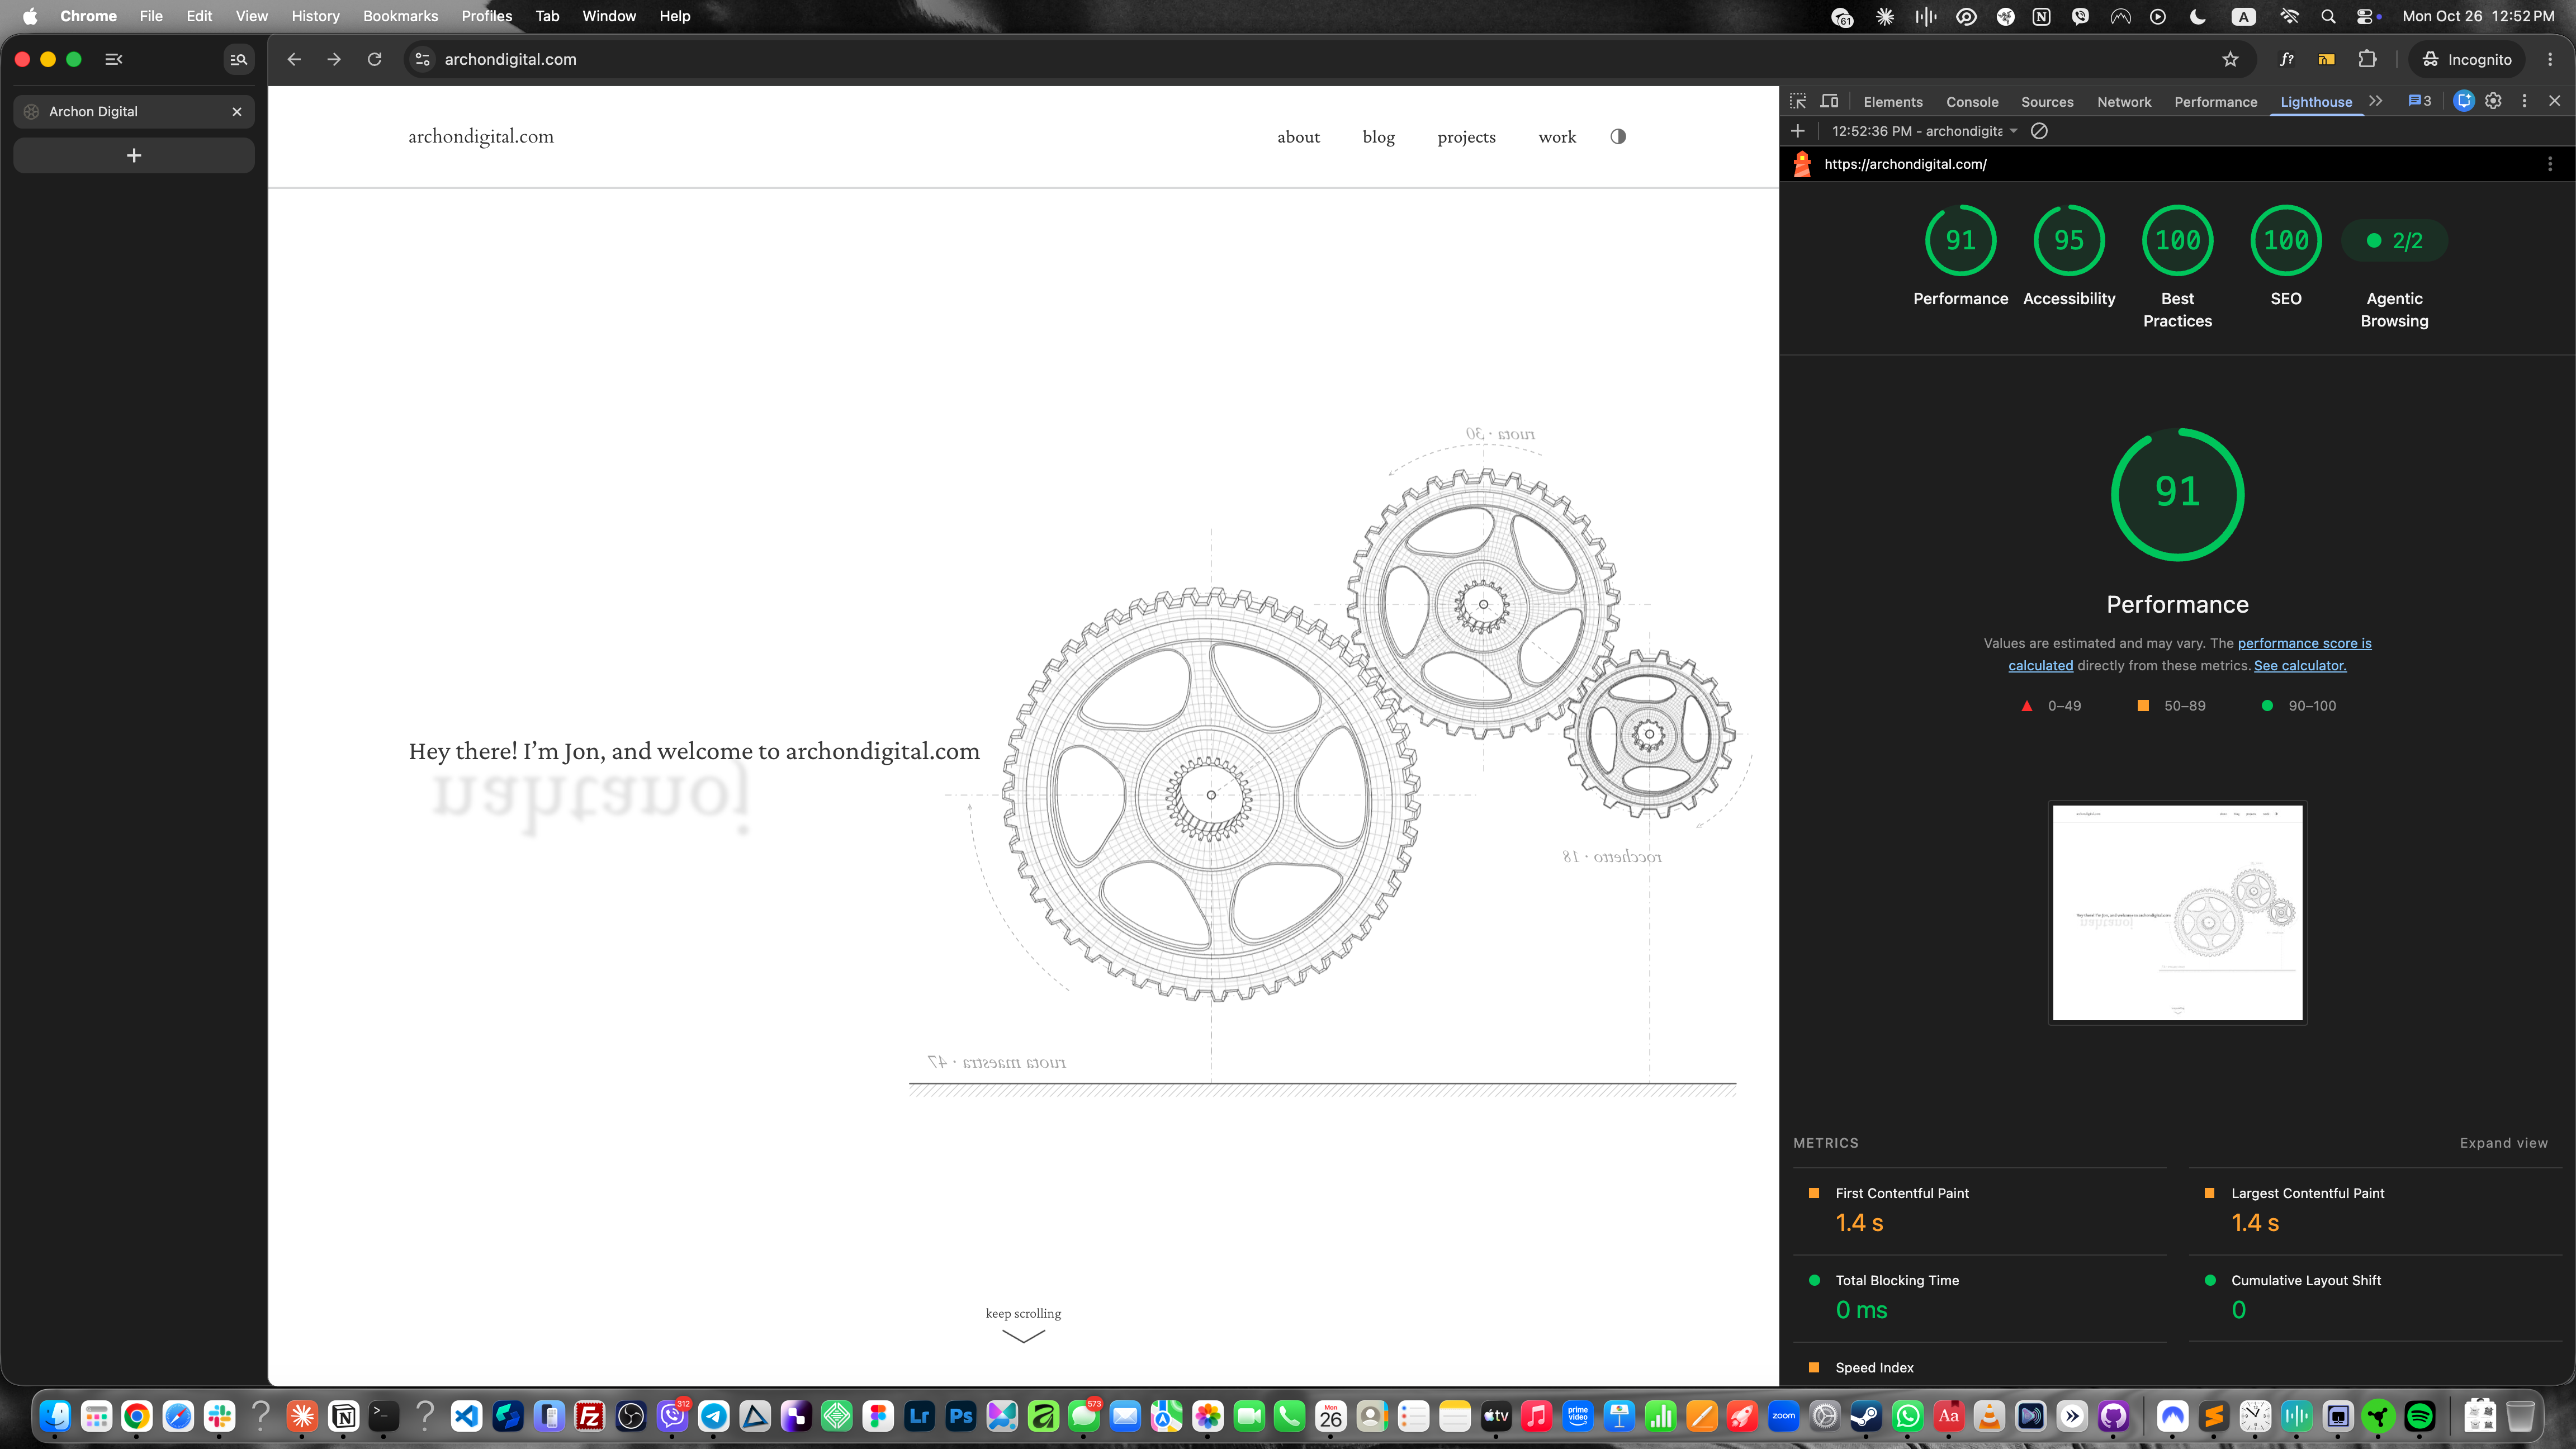Switch to the Console tab
This screenshot has width=2576, height=1449.
1972,102
